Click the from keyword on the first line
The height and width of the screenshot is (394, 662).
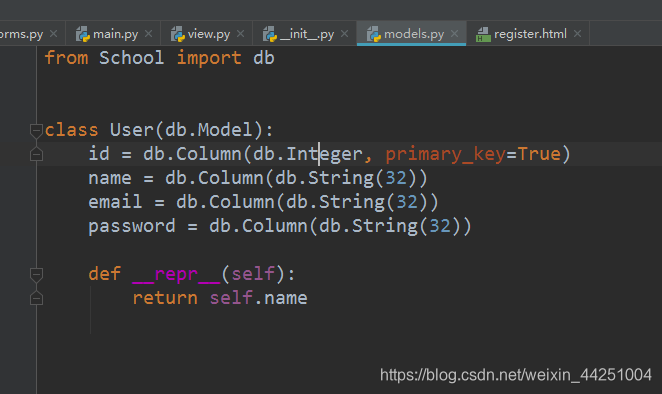pos(66,58)
